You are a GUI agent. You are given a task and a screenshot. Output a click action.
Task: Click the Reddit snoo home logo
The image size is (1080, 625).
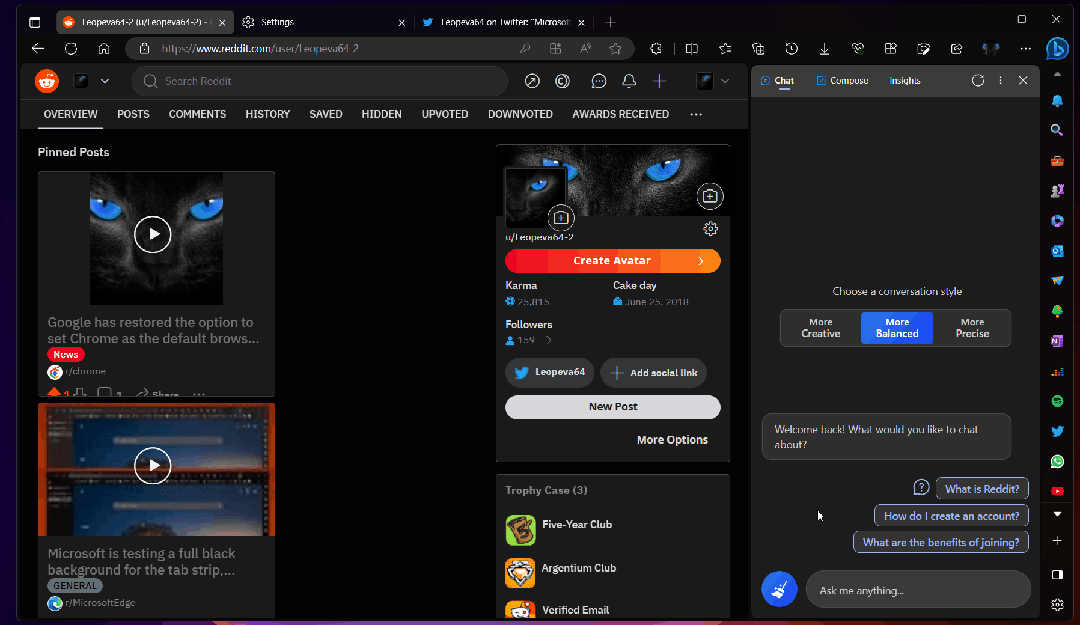(46, 81)
